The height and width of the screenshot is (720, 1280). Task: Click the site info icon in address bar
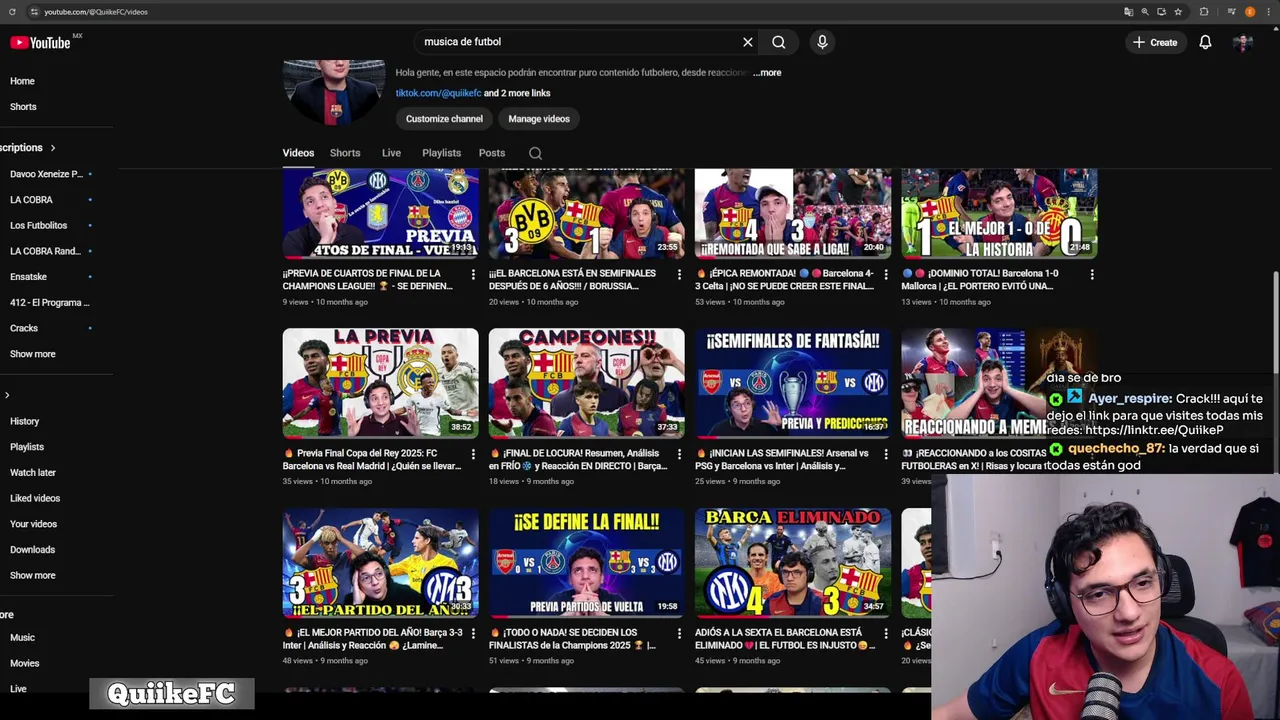coord(34,12)
